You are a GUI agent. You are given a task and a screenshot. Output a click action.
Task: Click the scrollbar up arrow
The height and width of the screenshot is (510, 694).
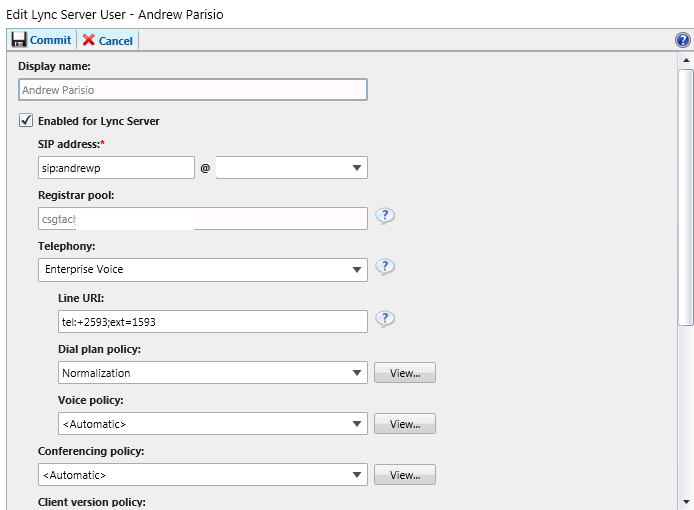coord(686,60)
